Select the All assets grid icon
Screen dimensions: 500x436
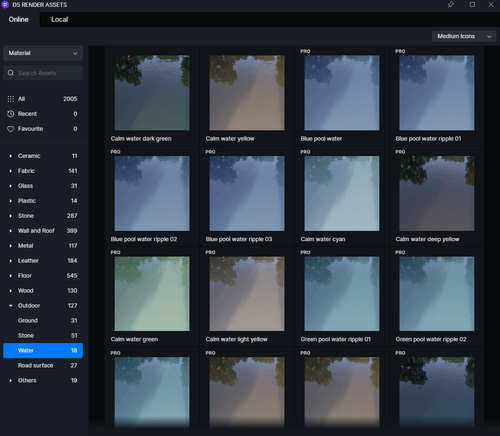(x=11, y=99)
